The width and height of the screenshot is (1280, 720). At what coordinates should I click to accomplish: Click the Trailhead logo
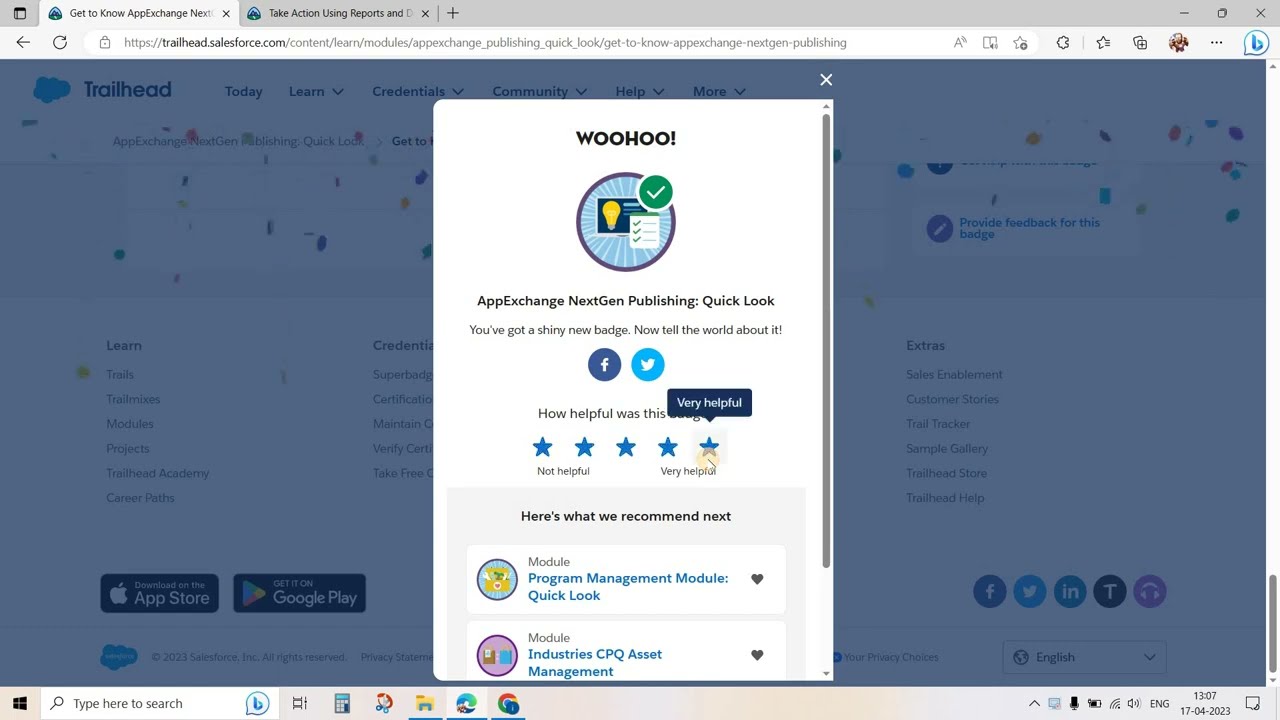(102, 90)
